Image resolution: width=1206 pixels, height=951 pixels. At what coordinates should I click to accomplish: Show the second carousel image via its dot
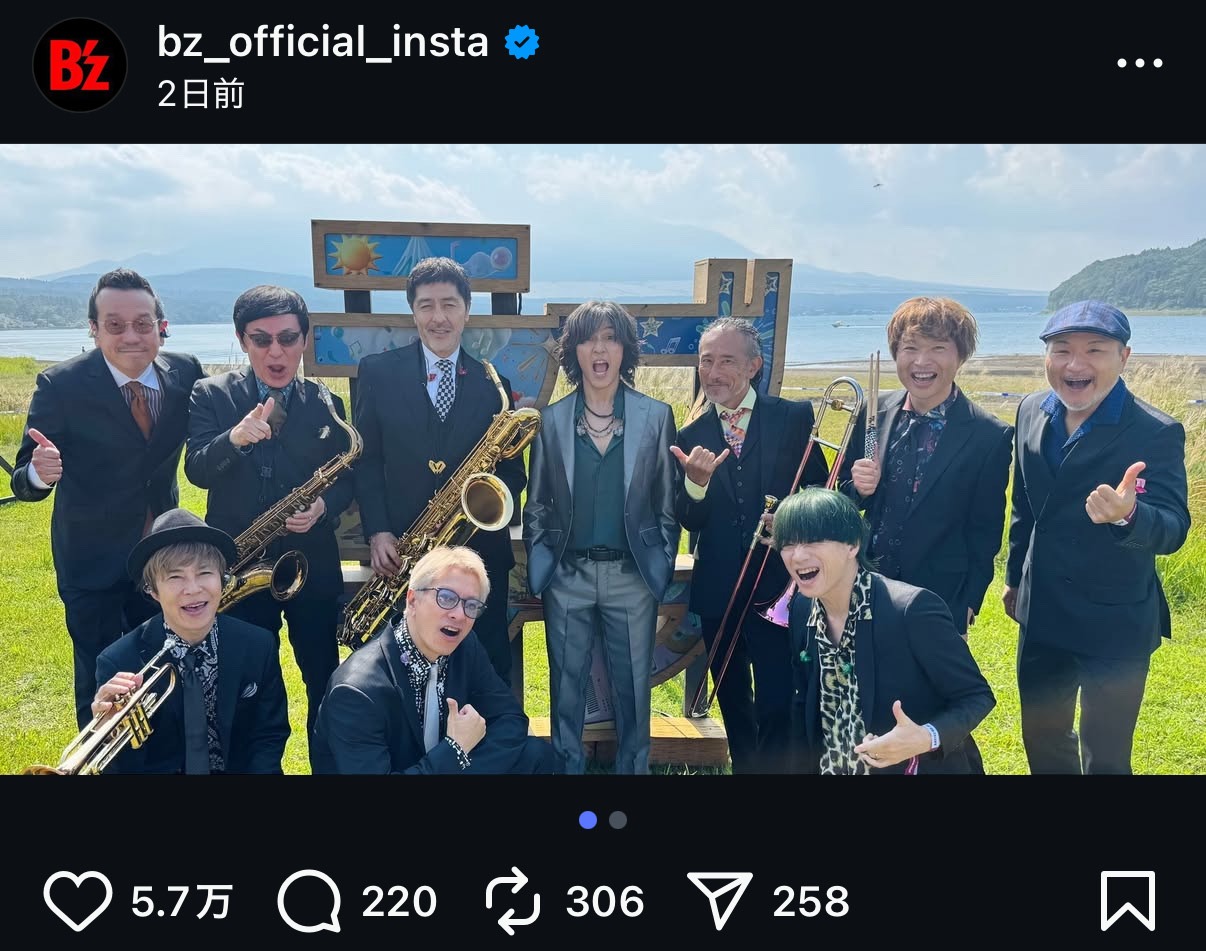[618, 820]
